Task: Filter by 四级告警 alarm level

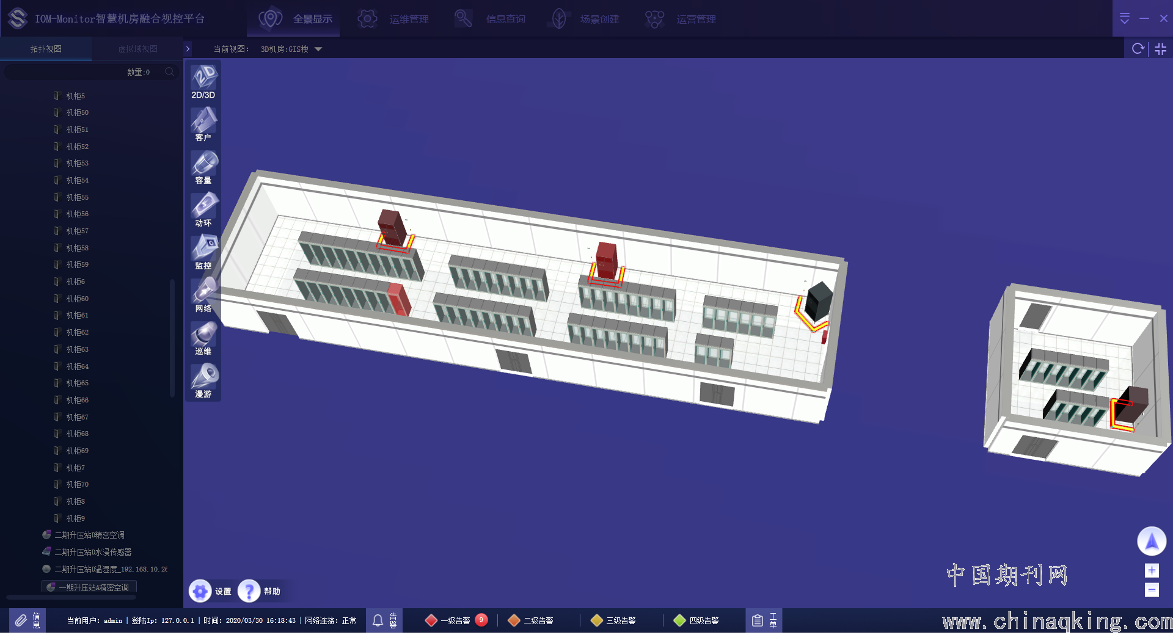Action: tap(696, 620)
